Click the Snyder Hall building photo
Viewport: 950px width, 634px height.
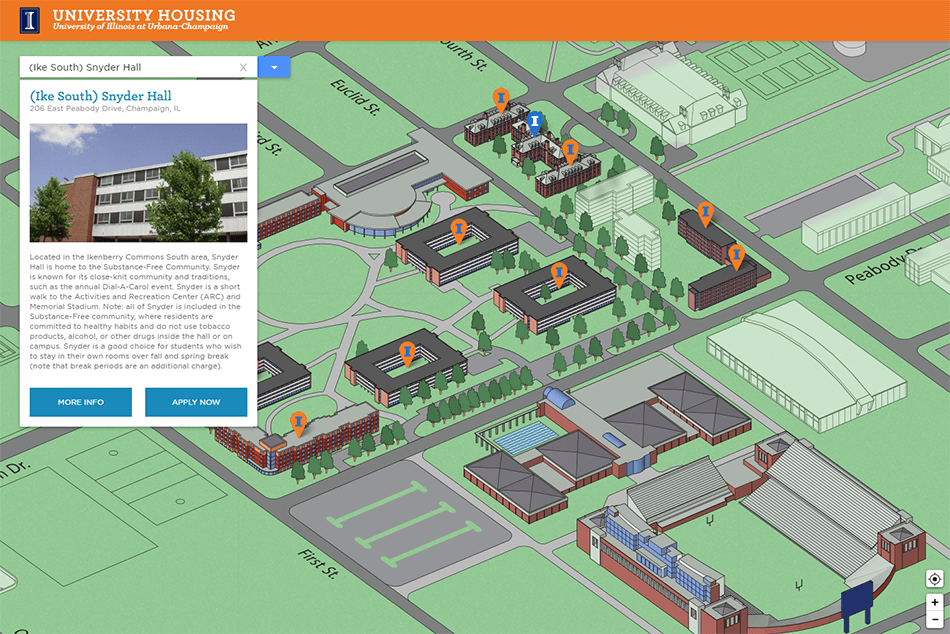pyautogui.click(x=138, y=183)
